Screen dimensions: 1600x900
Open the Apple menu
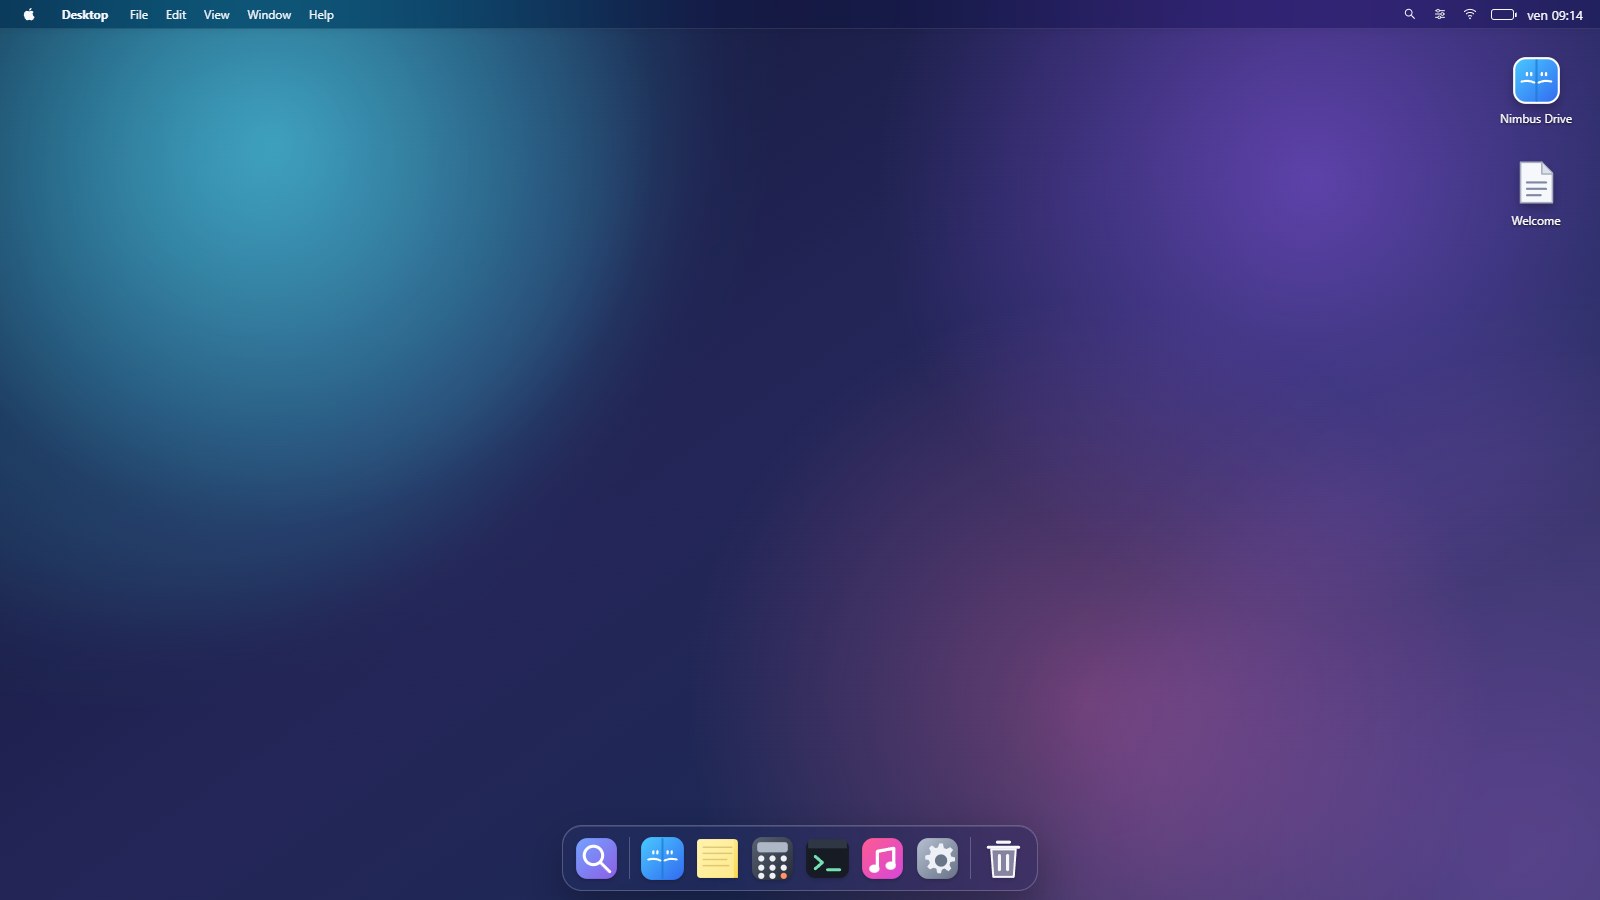click(29, 15)
